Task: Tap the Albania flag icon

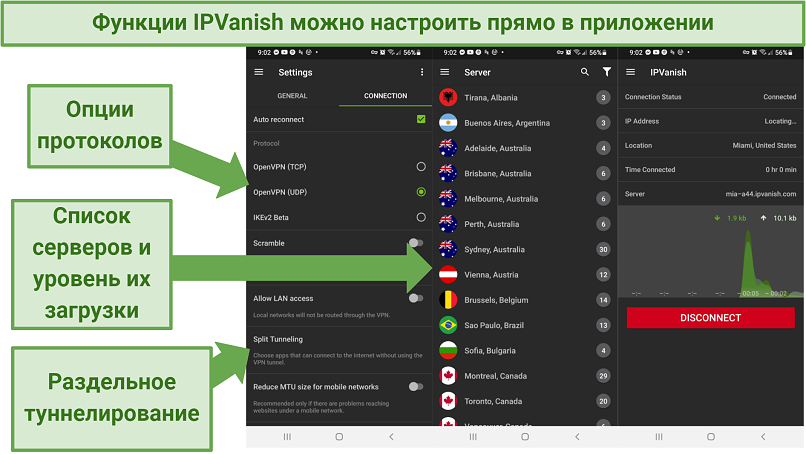Action: 448,97
